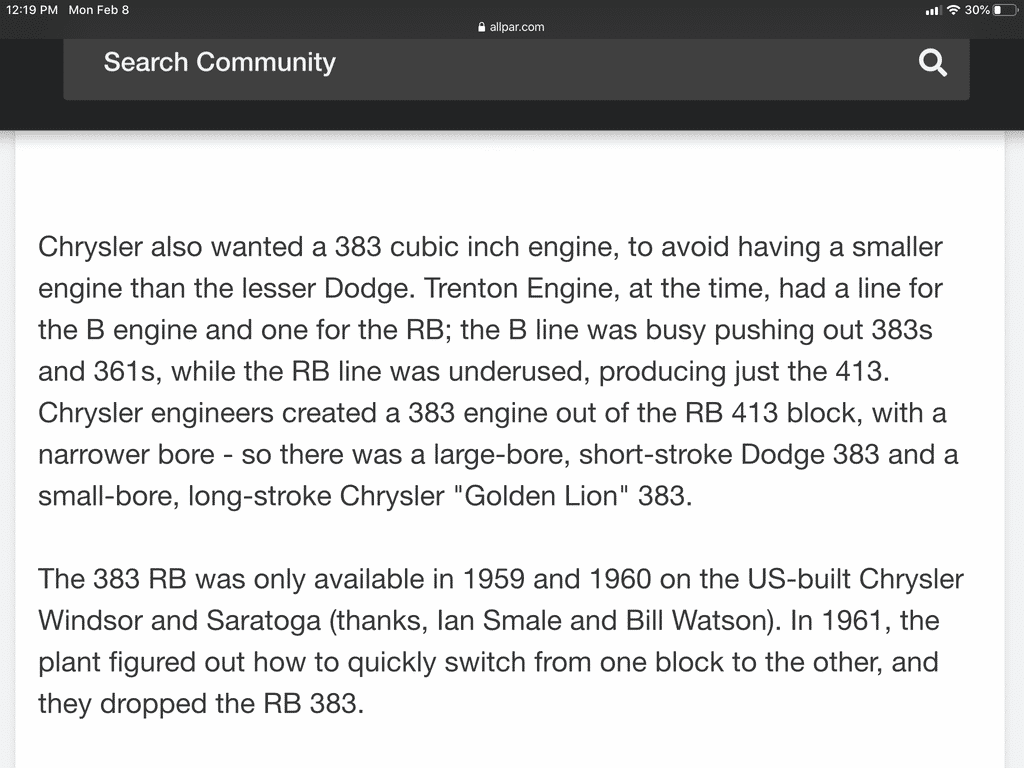Click "they dropped the RB 383" sentence ending
Image resolution: width=1024 pixels, height=768 pixels.
(197, 703)
